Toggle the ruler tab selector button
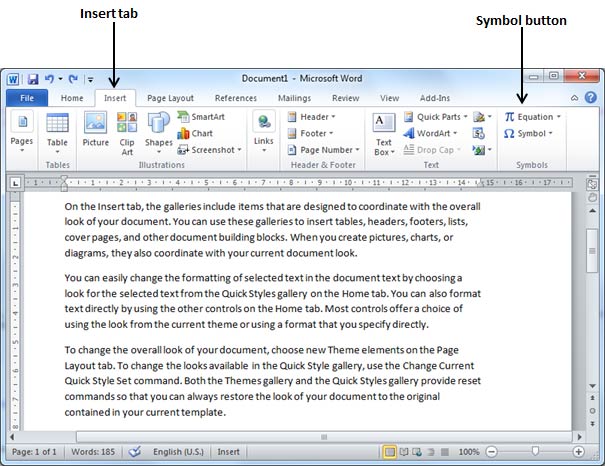 [15, 183]
